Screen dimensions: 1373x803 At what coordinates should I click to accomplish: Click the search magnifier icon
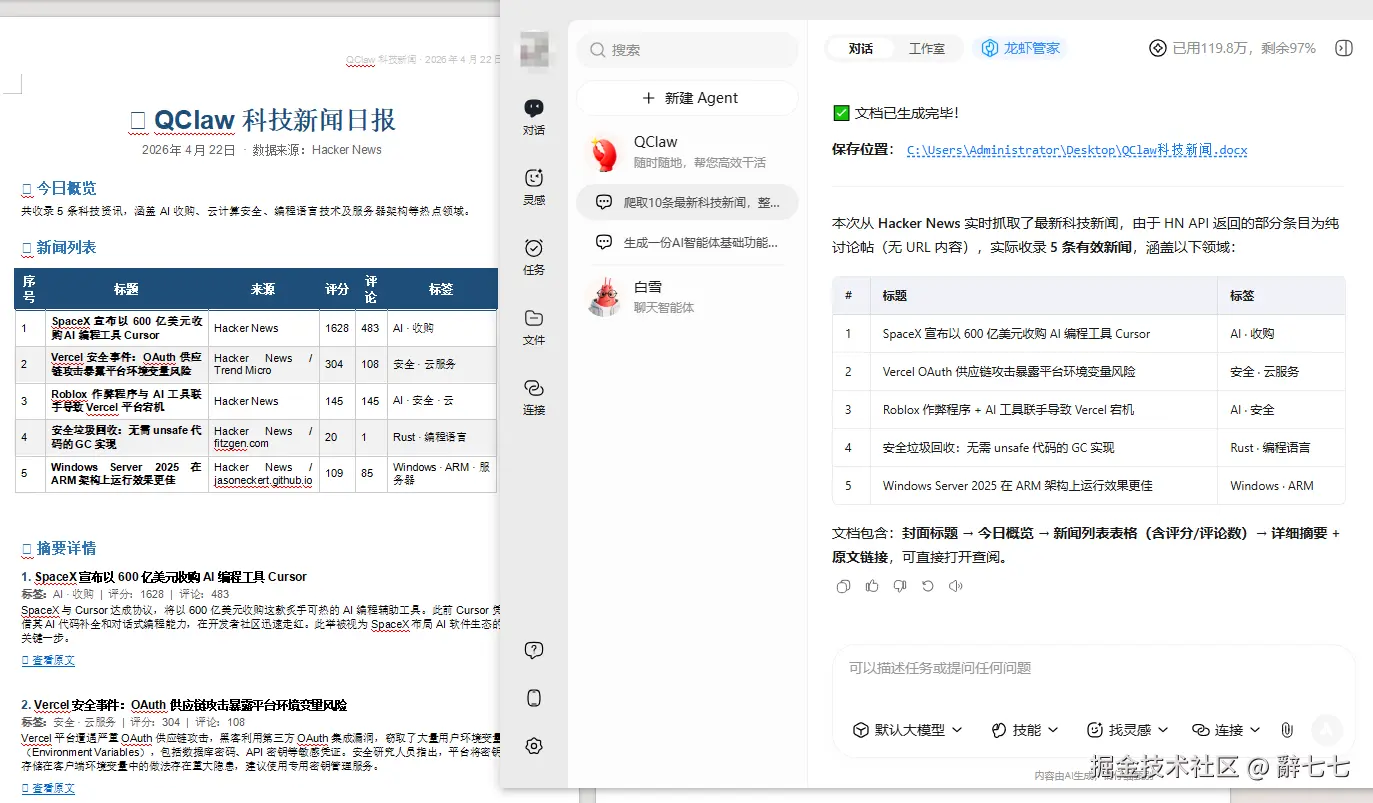click(598, 50)
